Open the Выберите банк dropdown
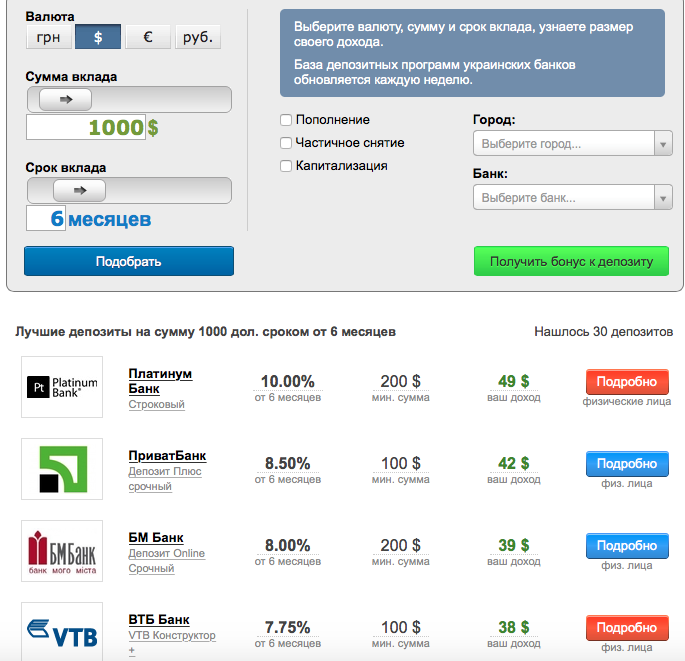Image resolution: width=685 pixels, height=661 pixels. (x=573, y=197)
